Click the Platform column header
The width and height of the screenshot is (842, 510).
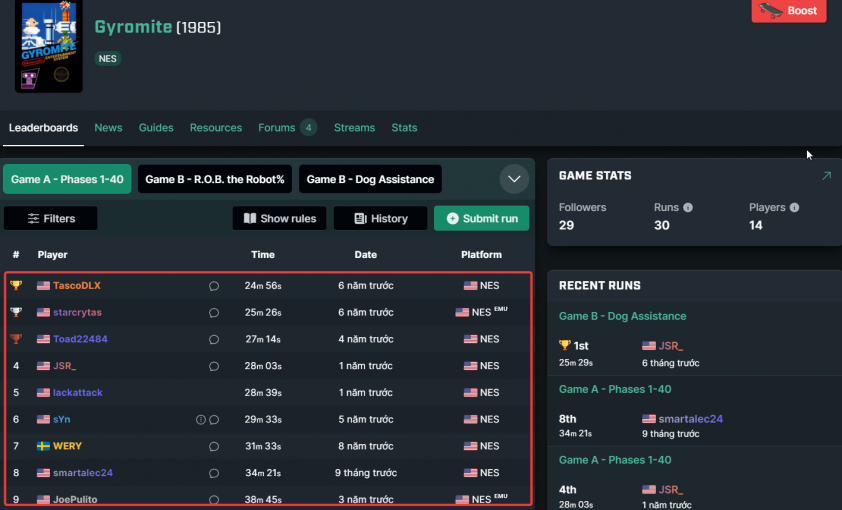click(x=481, y=254)
